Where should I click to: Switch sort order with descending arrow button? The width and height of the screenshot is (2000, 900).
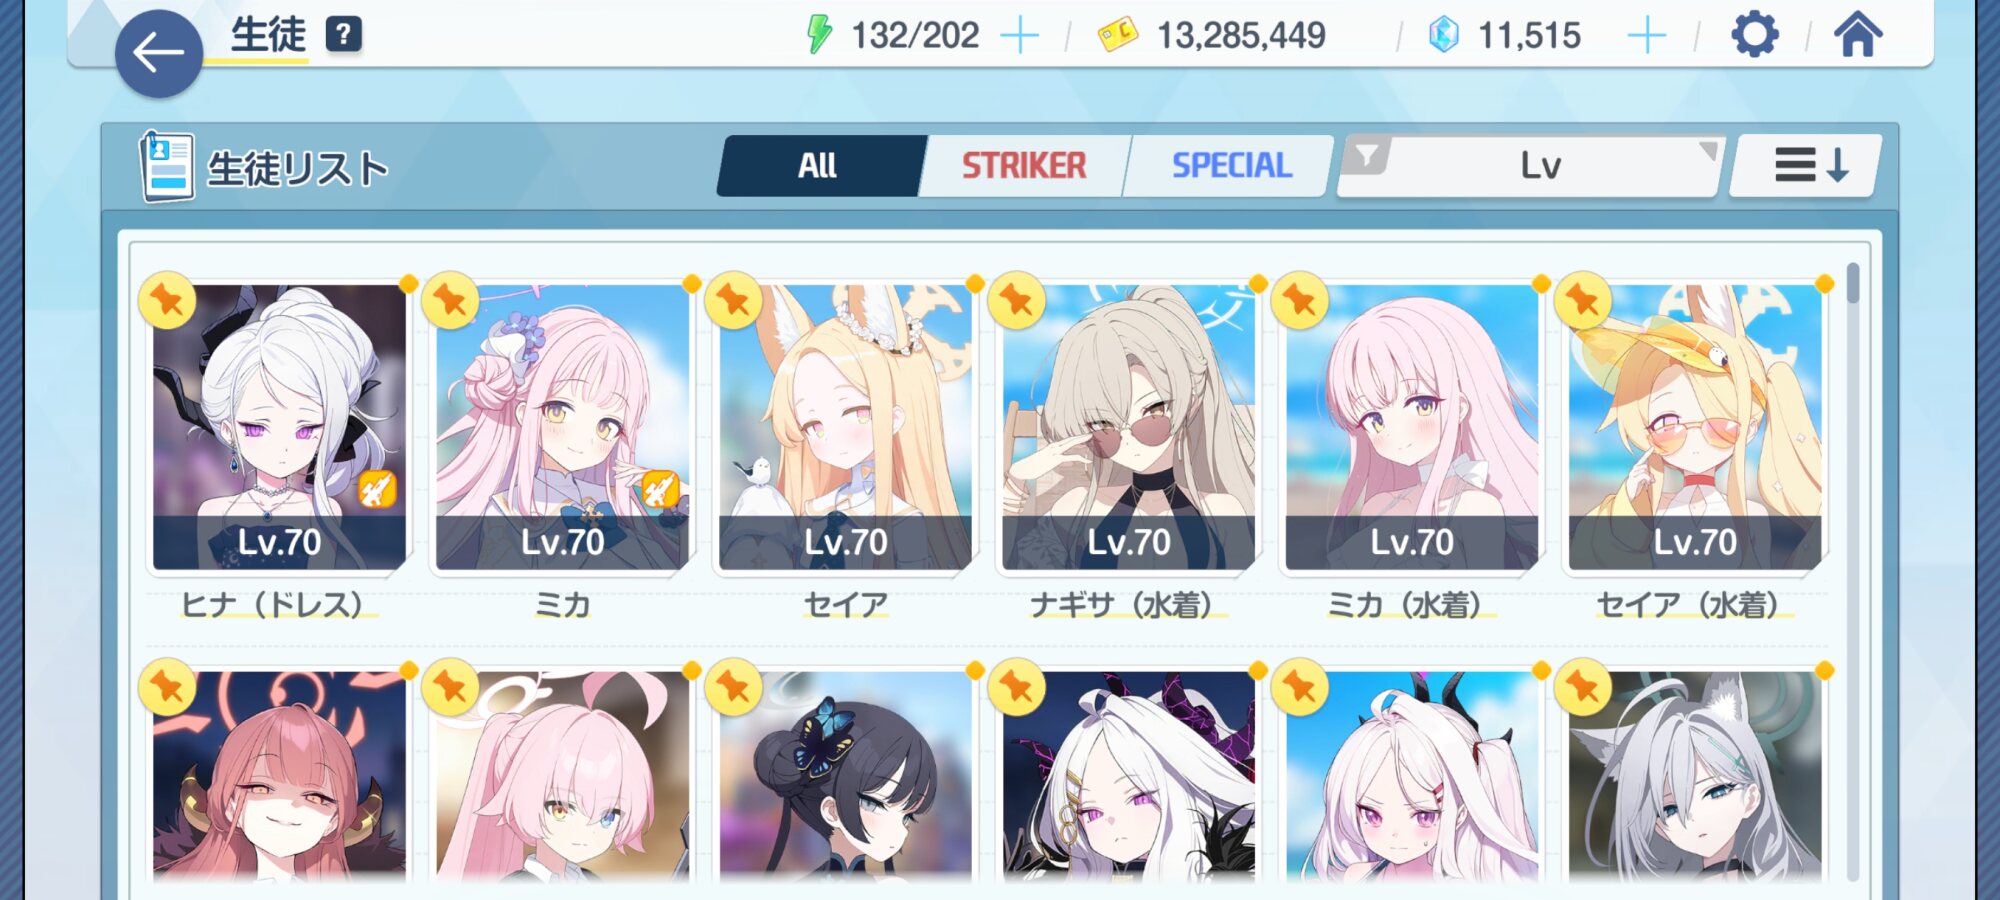(1809, 165)
